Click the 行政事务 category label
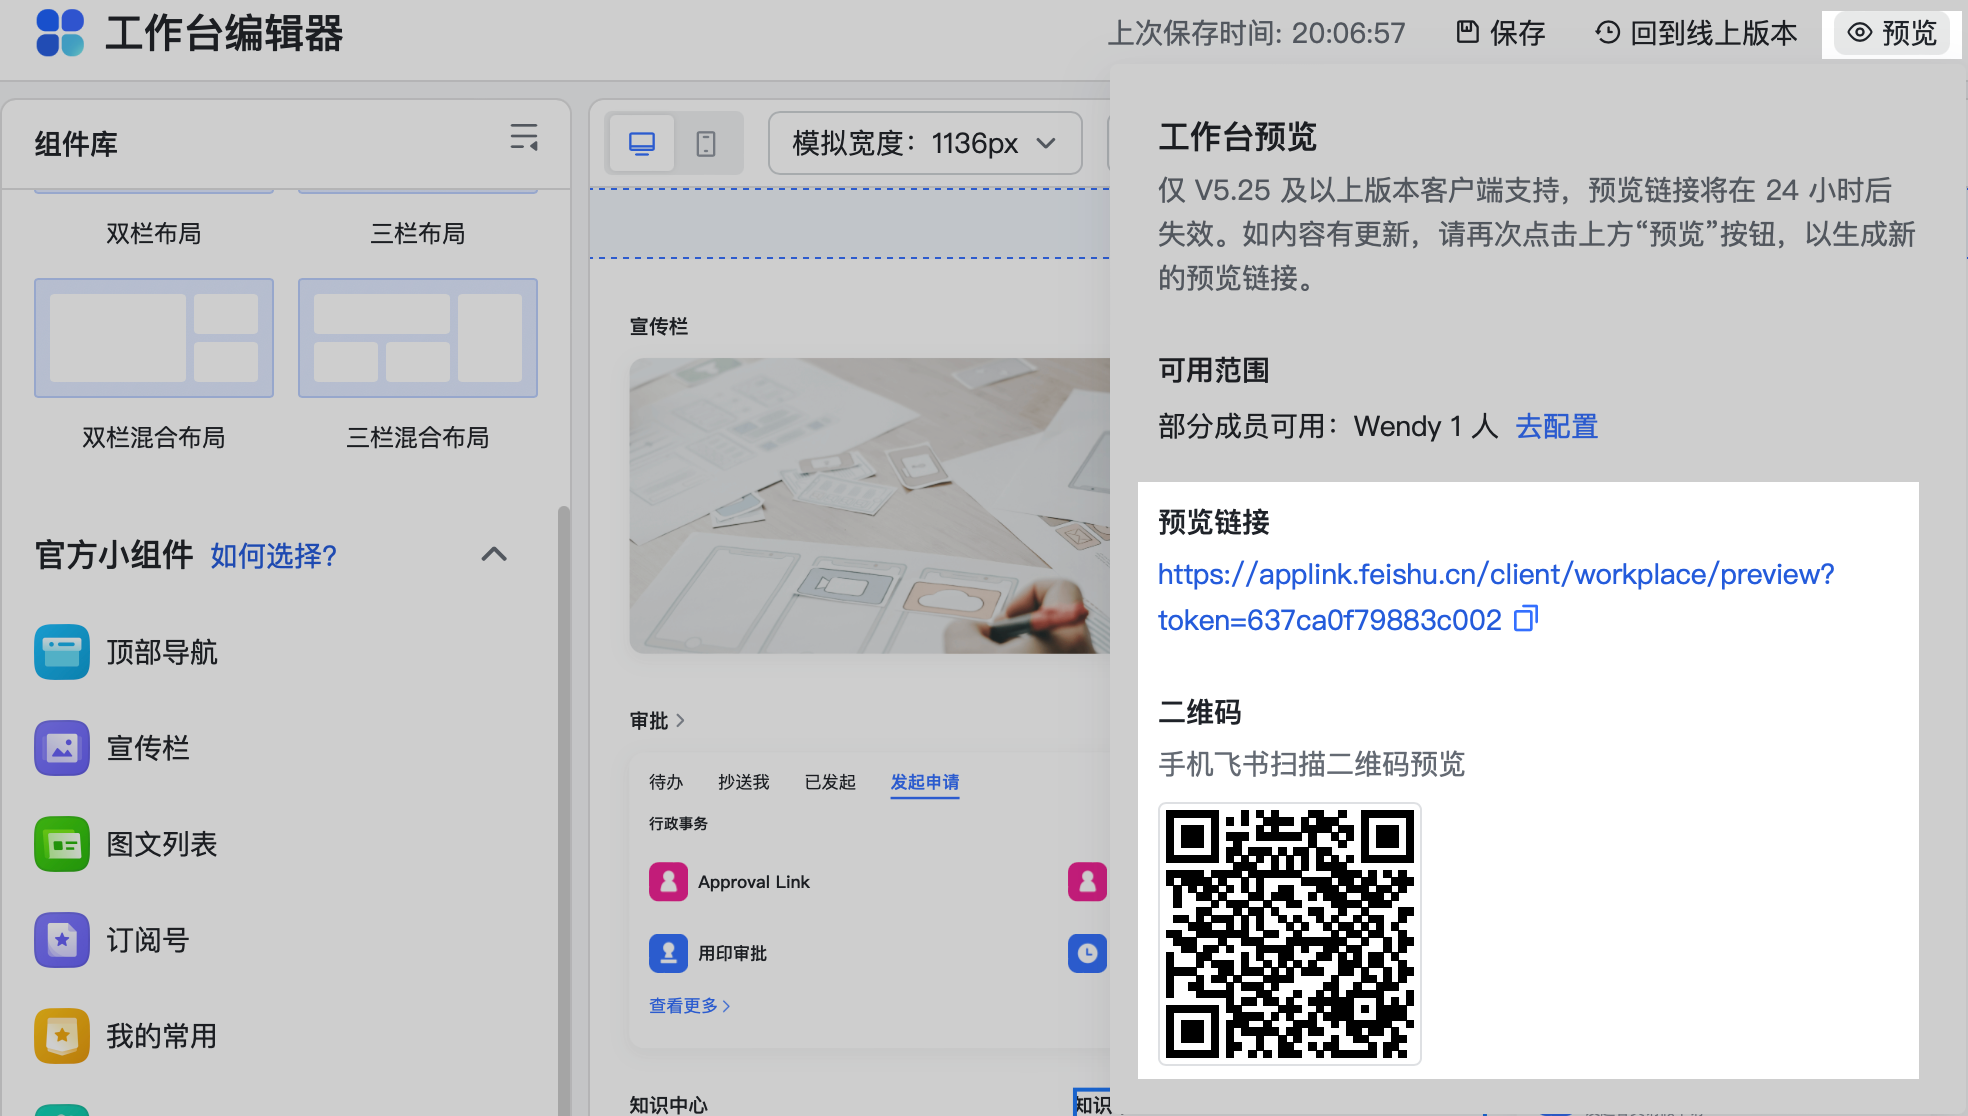The image size is (1968, 1116). click(x=678, y=823)
